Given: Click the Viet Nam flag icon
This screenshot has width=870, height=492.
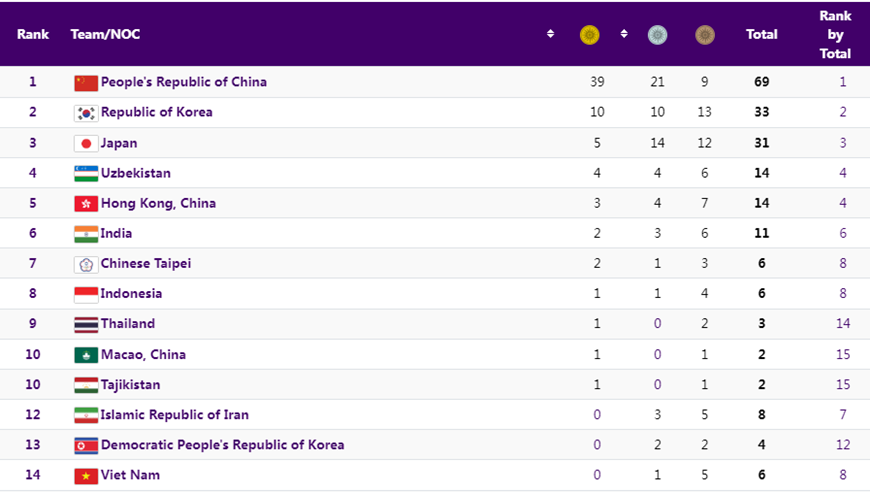Looking at the screenshot, I should (x=86, y=475).
